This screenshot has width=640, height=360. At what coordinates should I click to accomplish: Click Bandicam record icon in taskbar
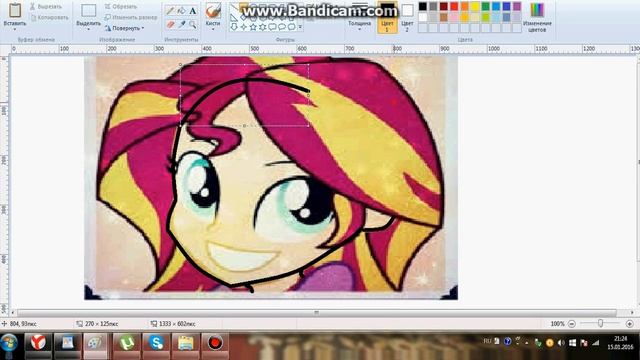coord(215,343)
